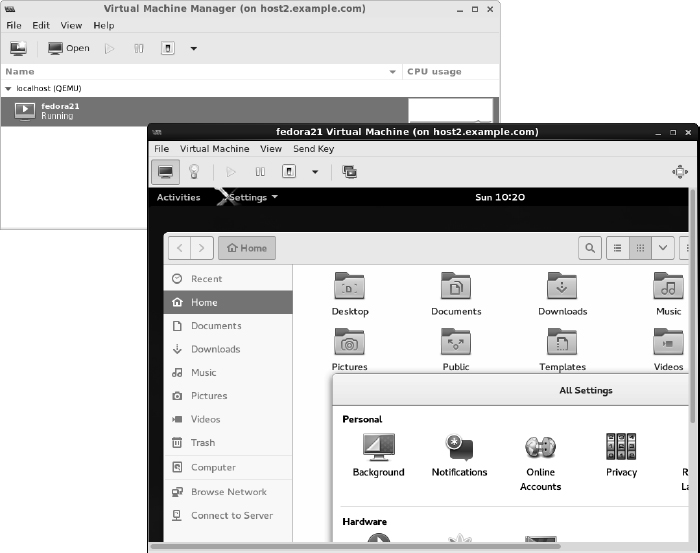The height and width of the screenshot is (553, 700).
Task: Click the Sun 10:20 clock
Action: coord(500,197)
